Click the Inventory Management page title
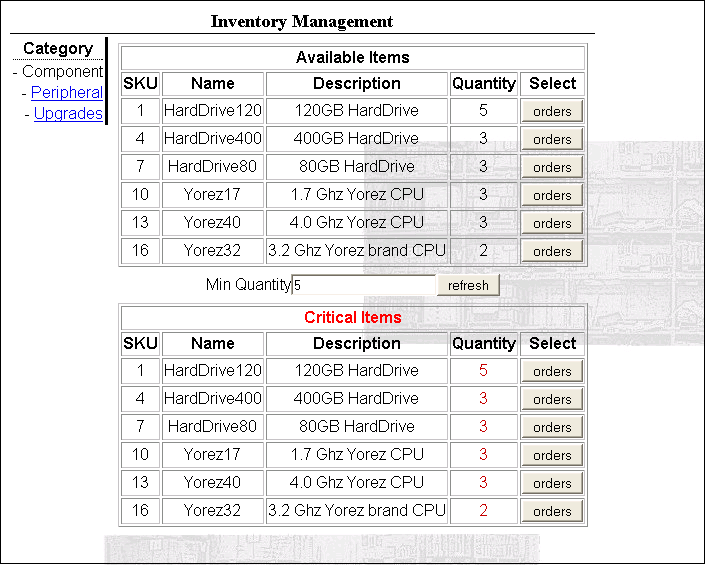Viewport: 705px width, 565px height. [302, 22]
